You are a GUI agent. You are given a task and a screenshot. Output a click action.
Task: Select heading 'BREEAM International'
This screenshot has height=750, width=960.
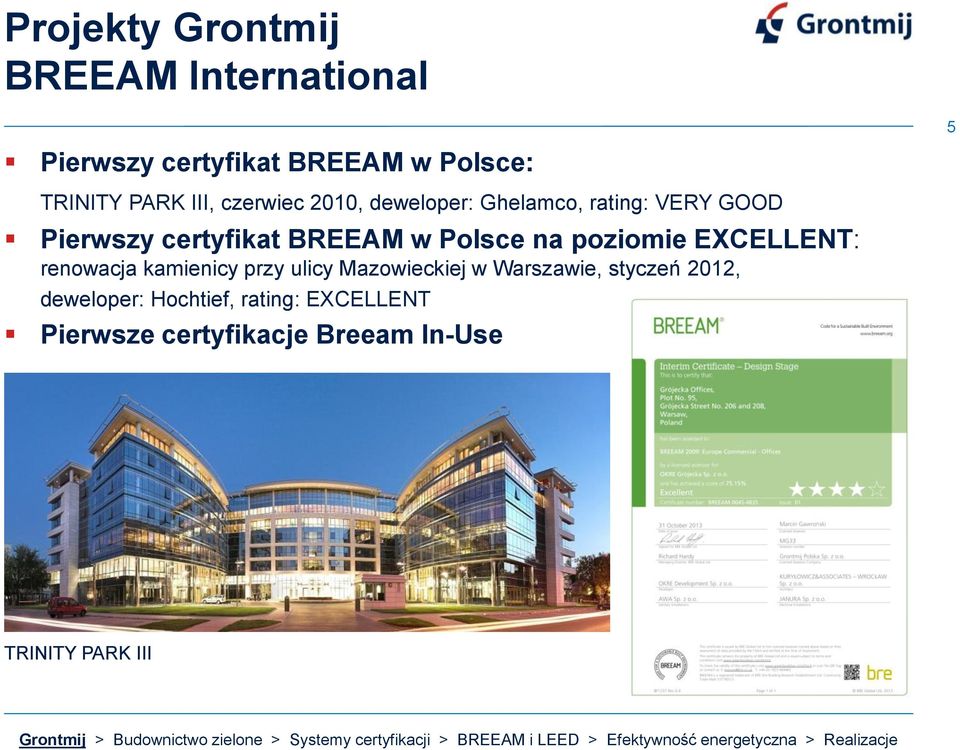click(x=216, y=76)
